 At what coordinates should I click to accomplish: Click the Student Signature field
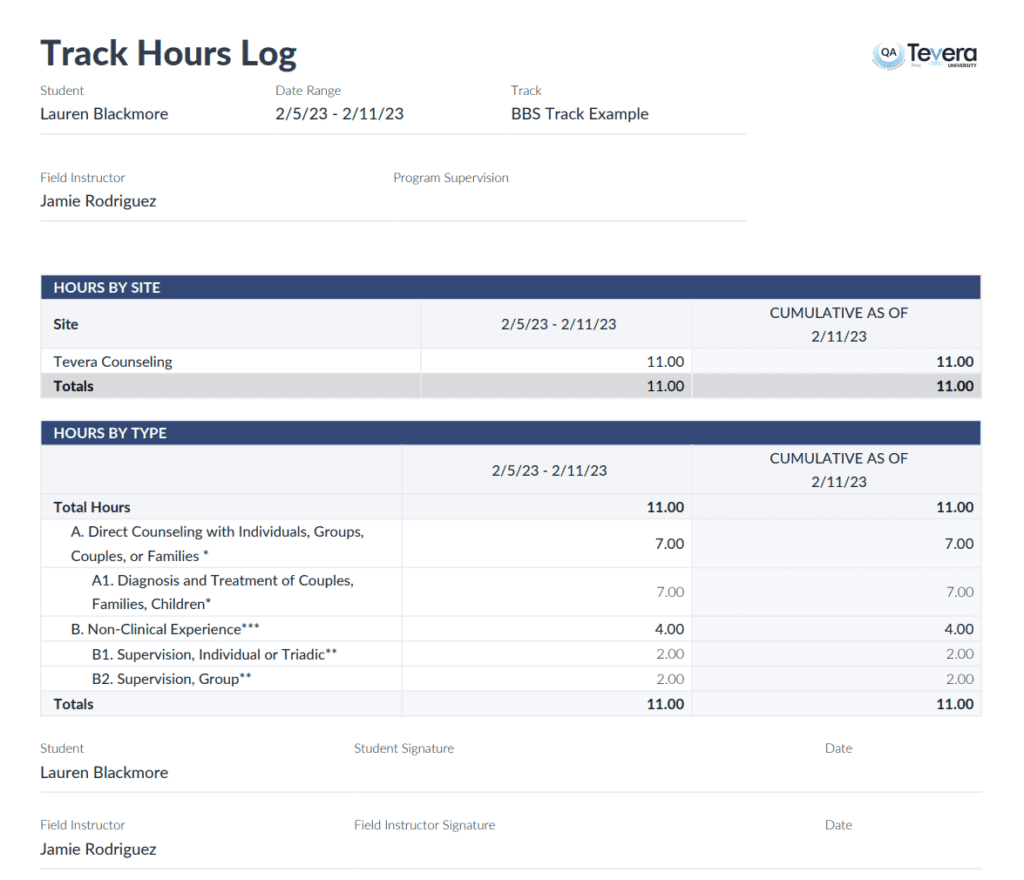pos(404,748)
